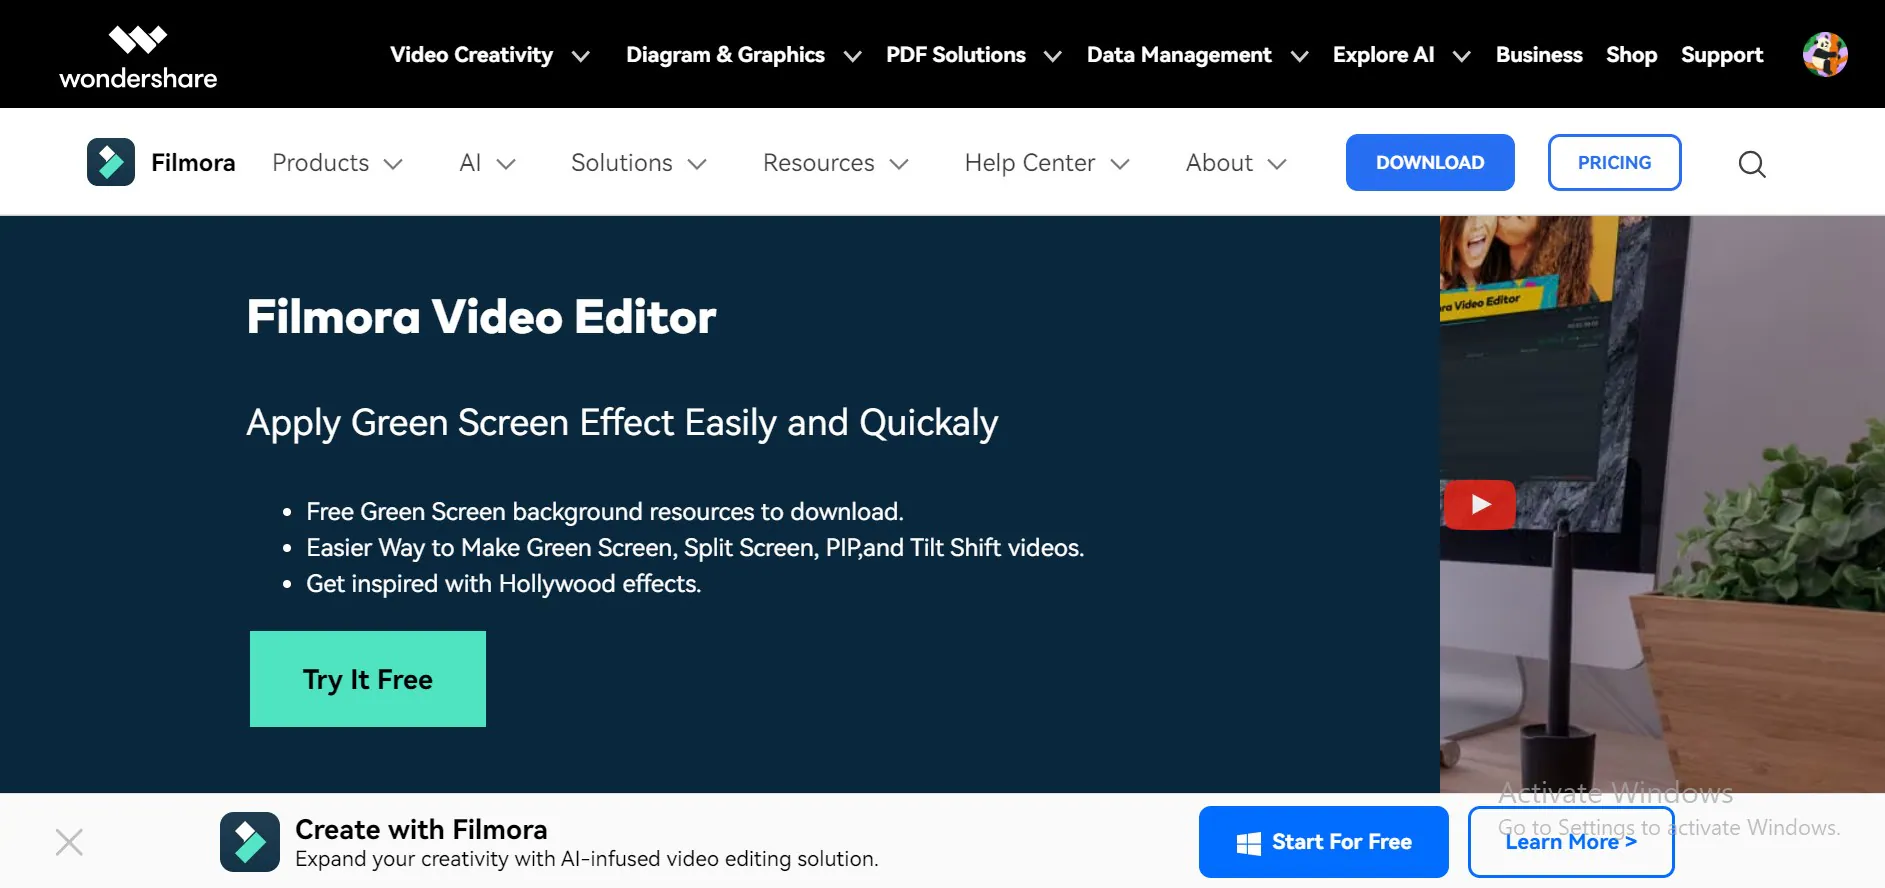The width and height of the screenshot is (1885, 888).
Task: Expand the Resources dropdown arrow
Action: click(x=899, y=164)
